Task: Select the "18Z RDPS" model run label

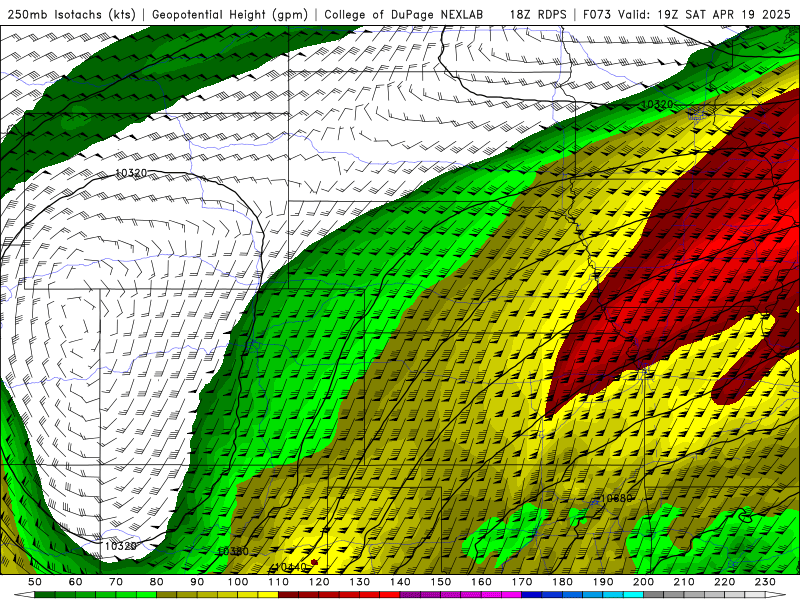Action: 538,14
